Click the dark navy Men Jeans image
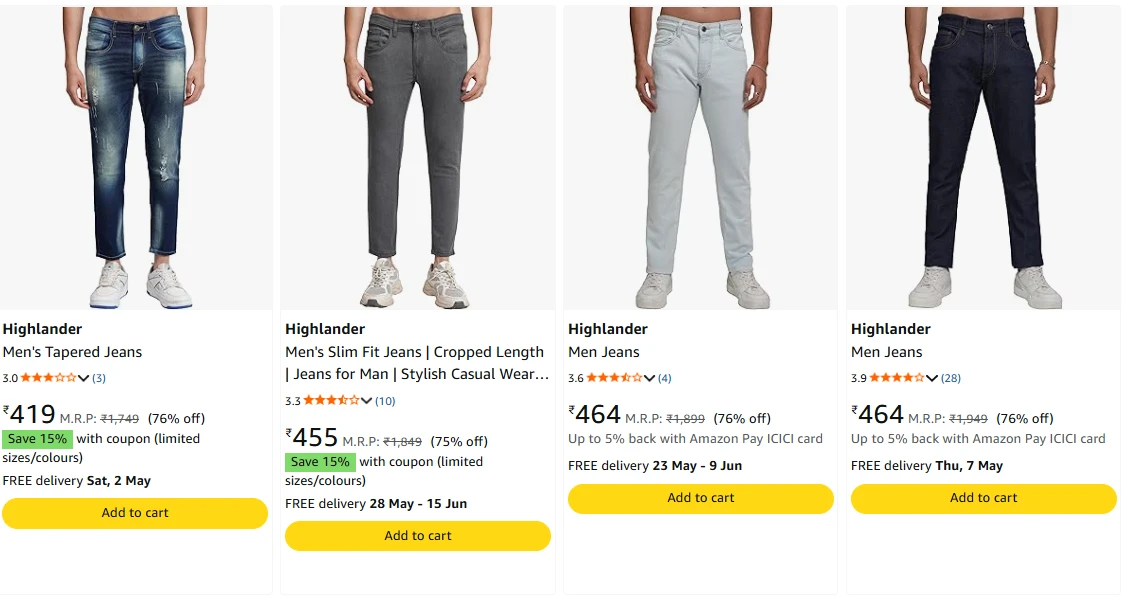1126x602 pixels. pyautogui.click(x=983, y=157)
